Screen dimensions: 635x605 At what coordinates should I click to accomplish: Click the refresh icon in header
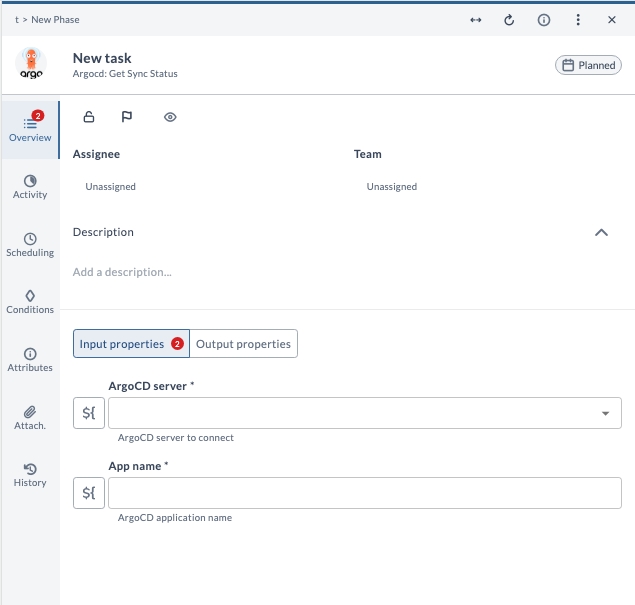click(509, 20)
